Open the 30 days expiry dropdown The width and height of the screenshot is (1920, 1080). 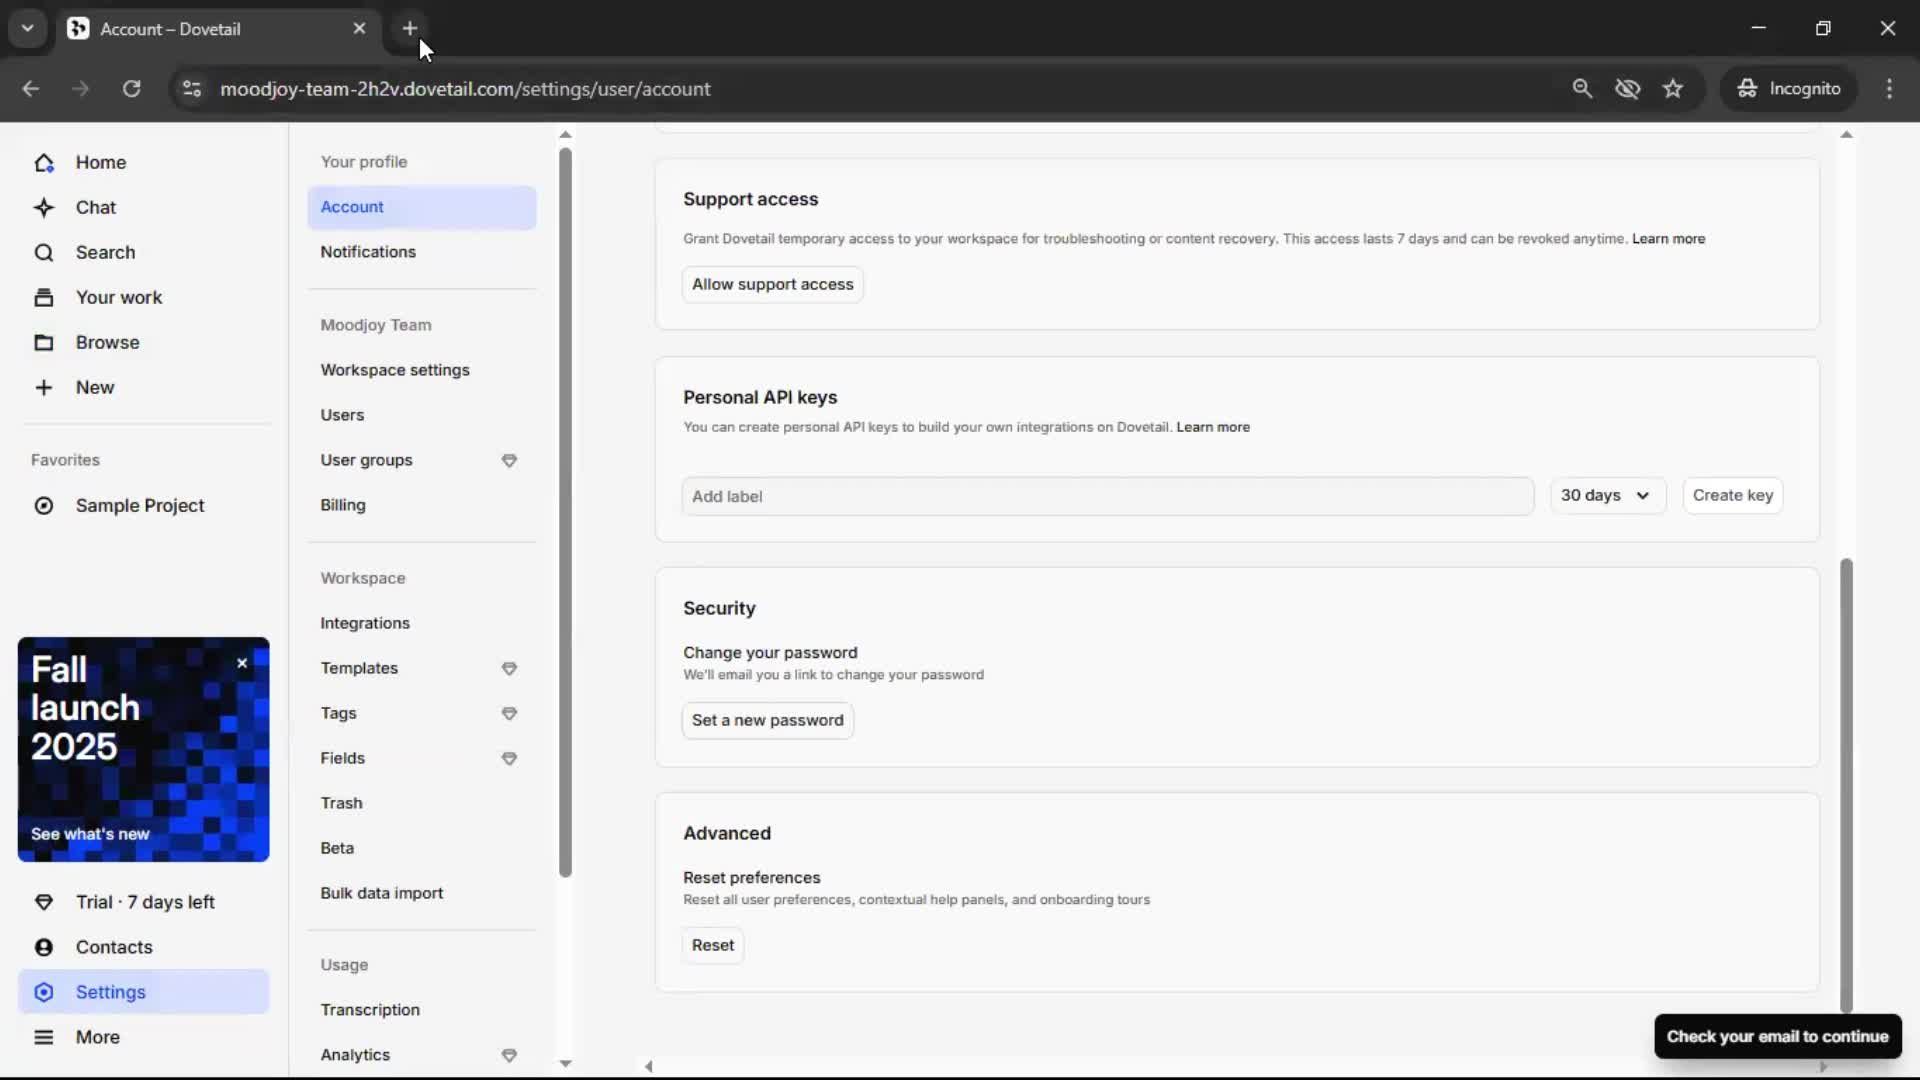(x=1606, y=496)
